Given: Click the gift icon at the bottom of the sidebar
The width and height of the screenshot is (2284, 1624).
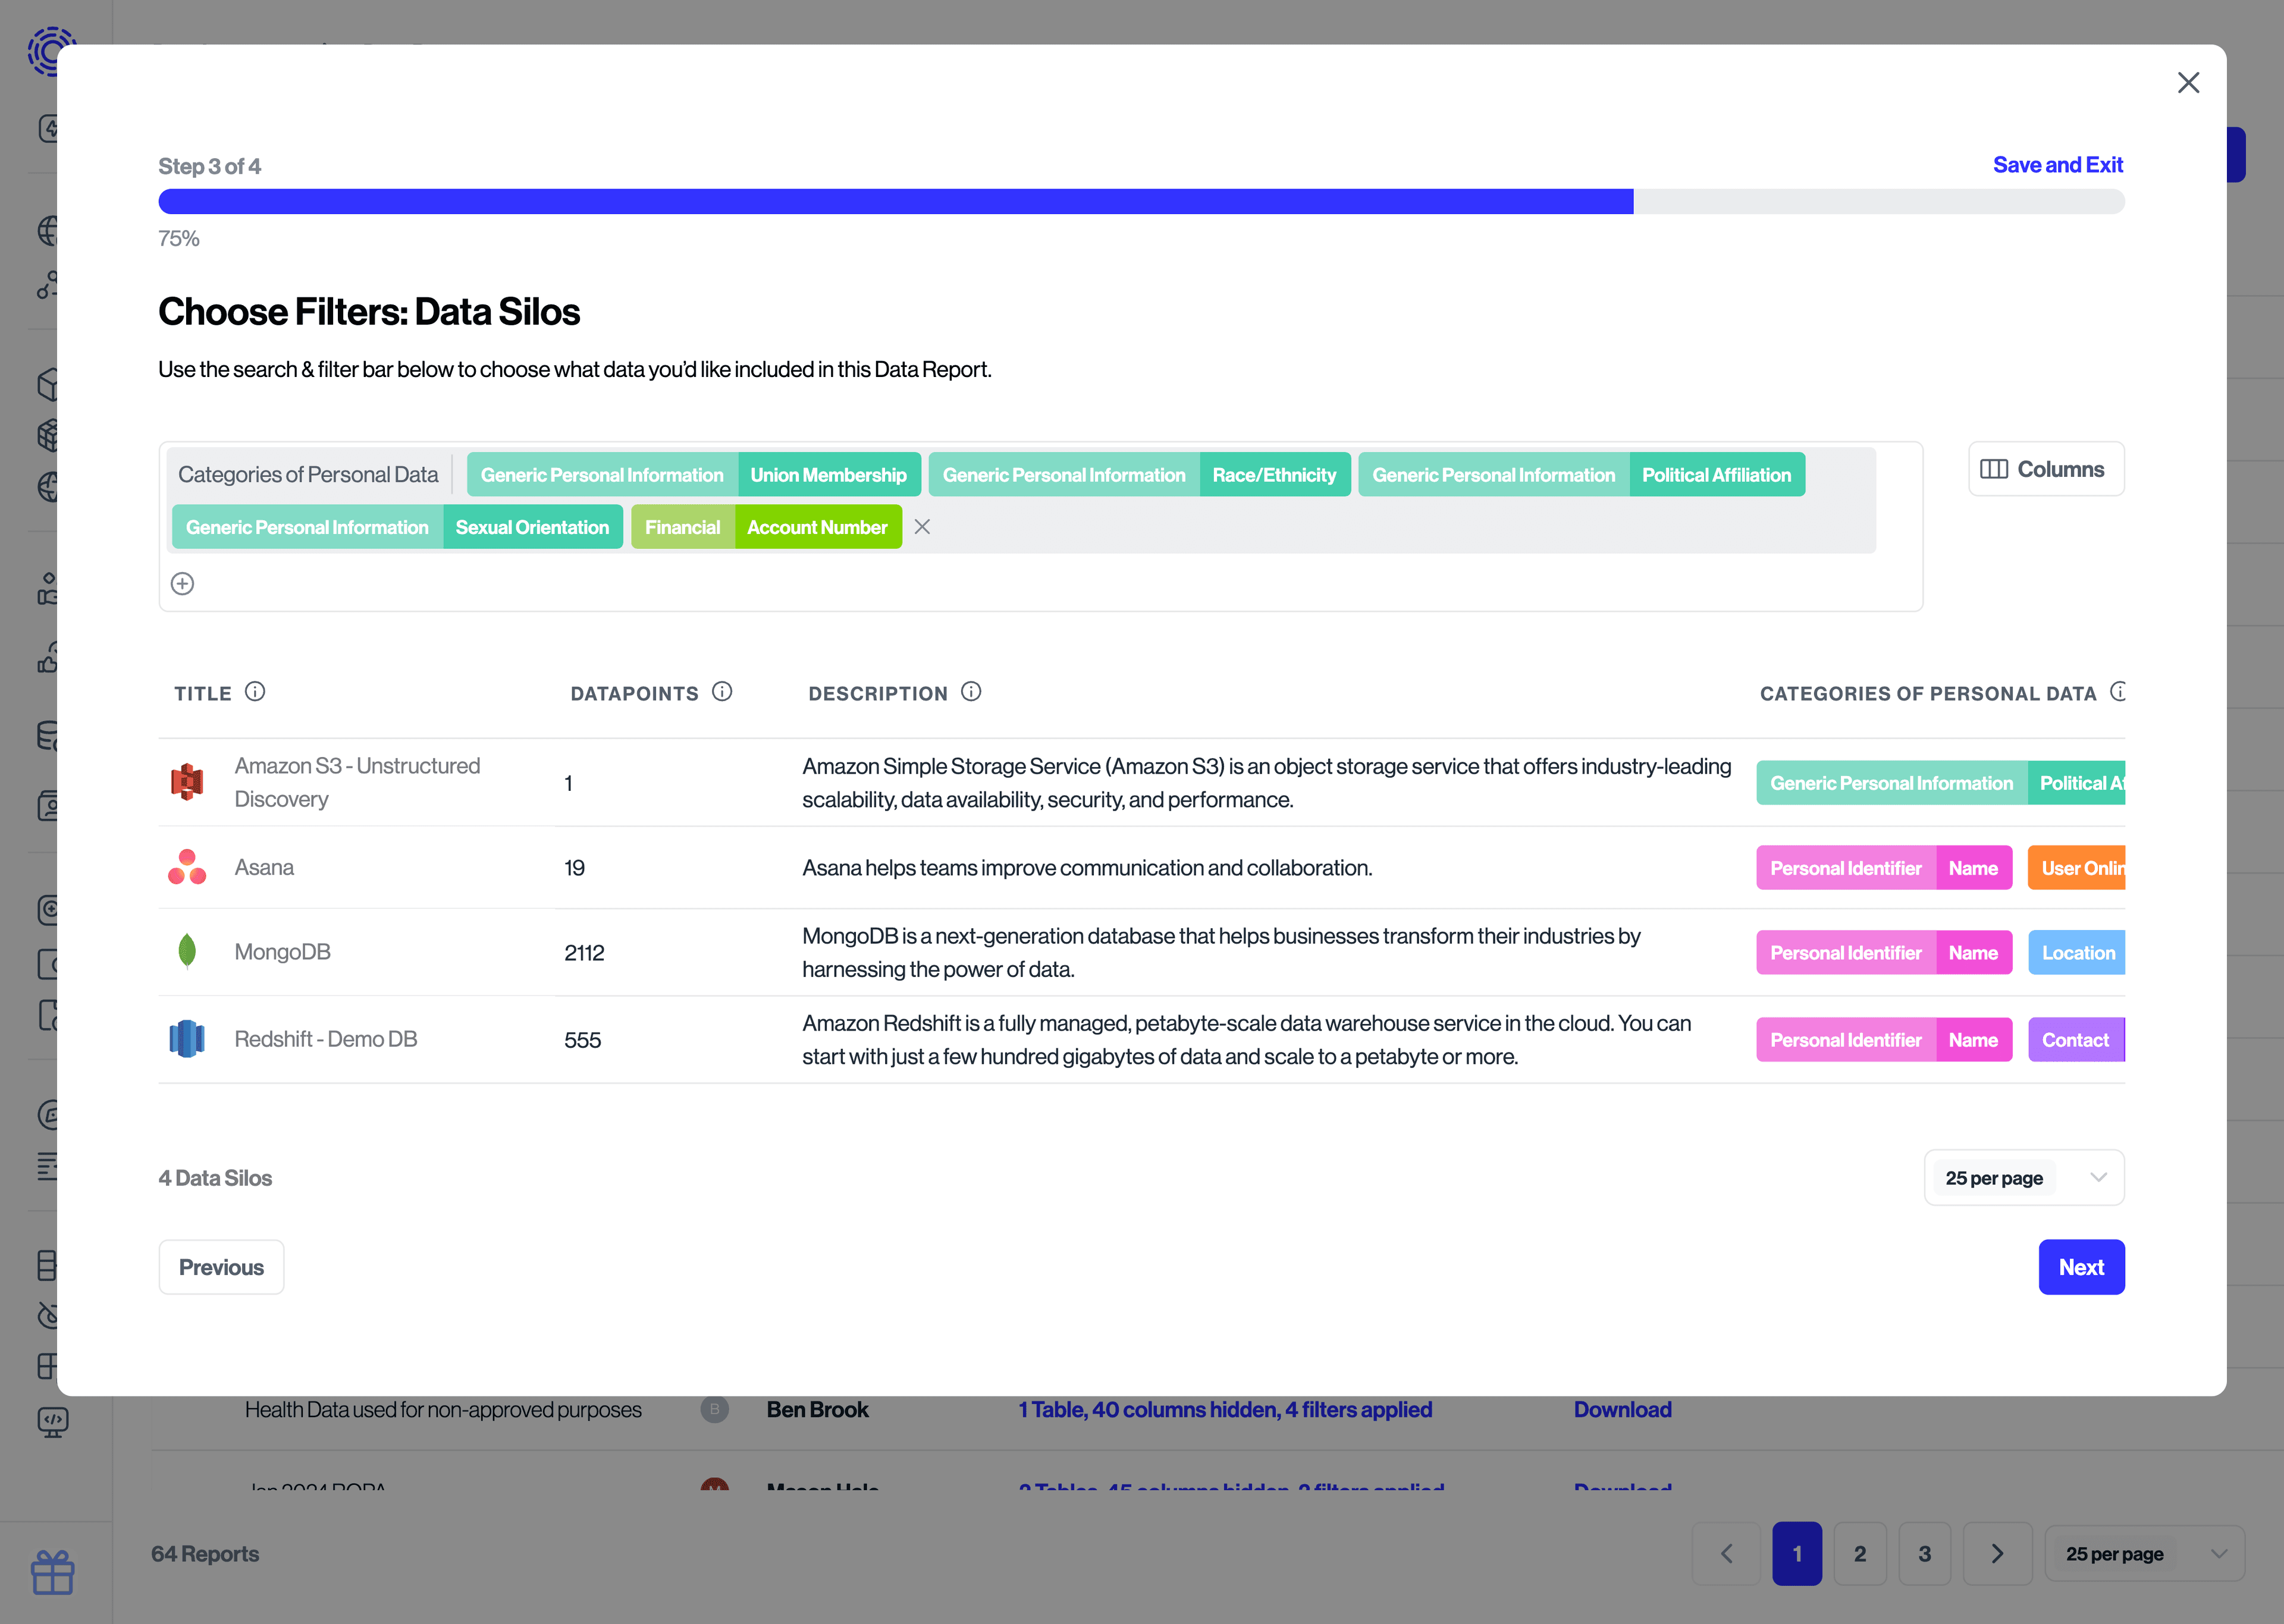Looking at the screenshot, I should 54,1572.
